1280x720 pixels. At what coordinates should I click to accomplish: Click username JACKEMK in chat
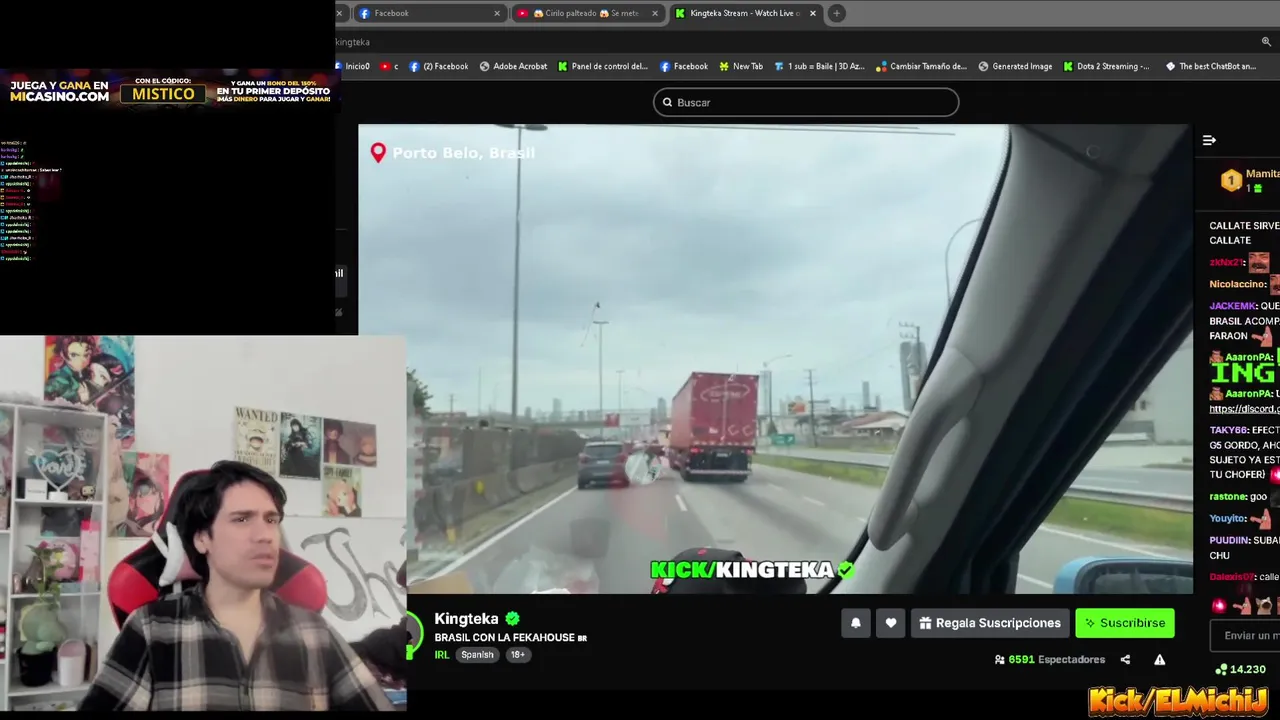1233,306
